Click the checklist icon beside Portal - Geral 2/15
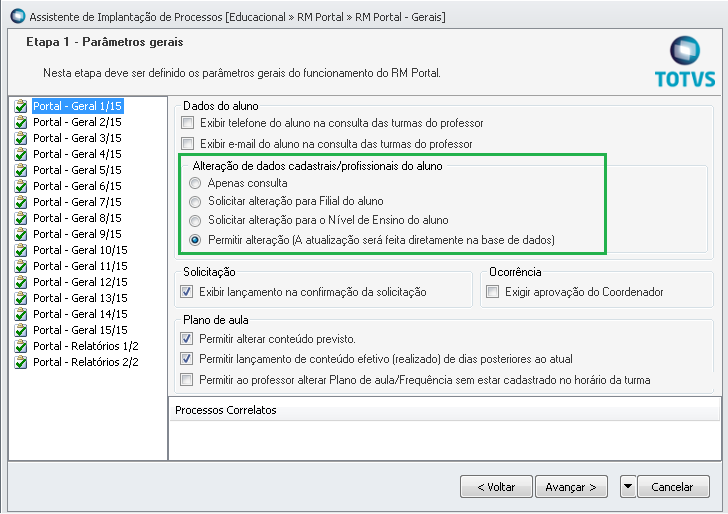The width and height of the screenshot is (728, 514). point(21,122)
